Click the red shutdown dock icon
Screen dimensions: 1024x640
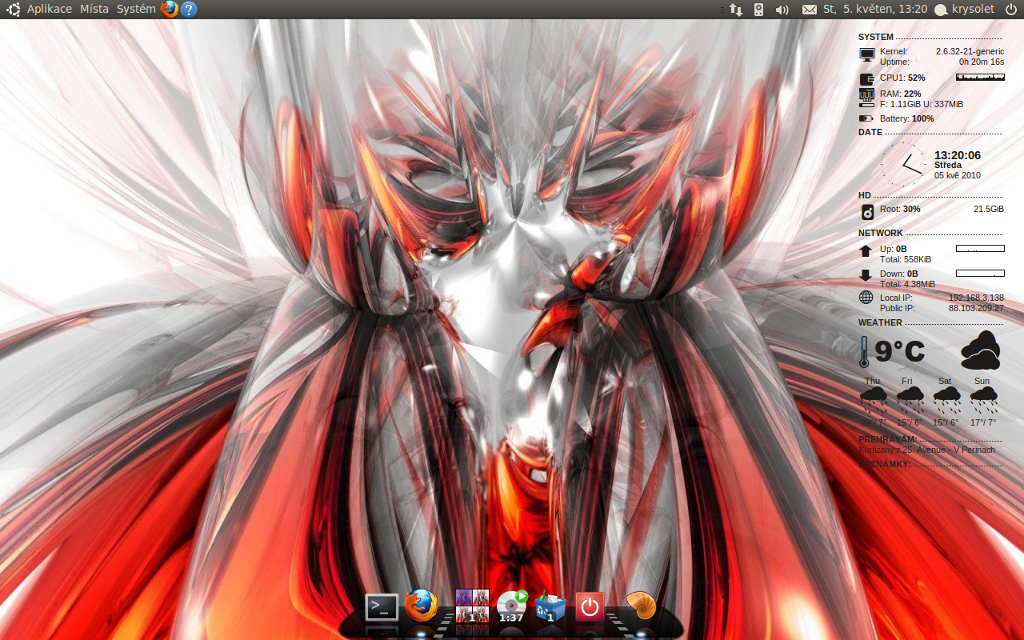(590, 607)
